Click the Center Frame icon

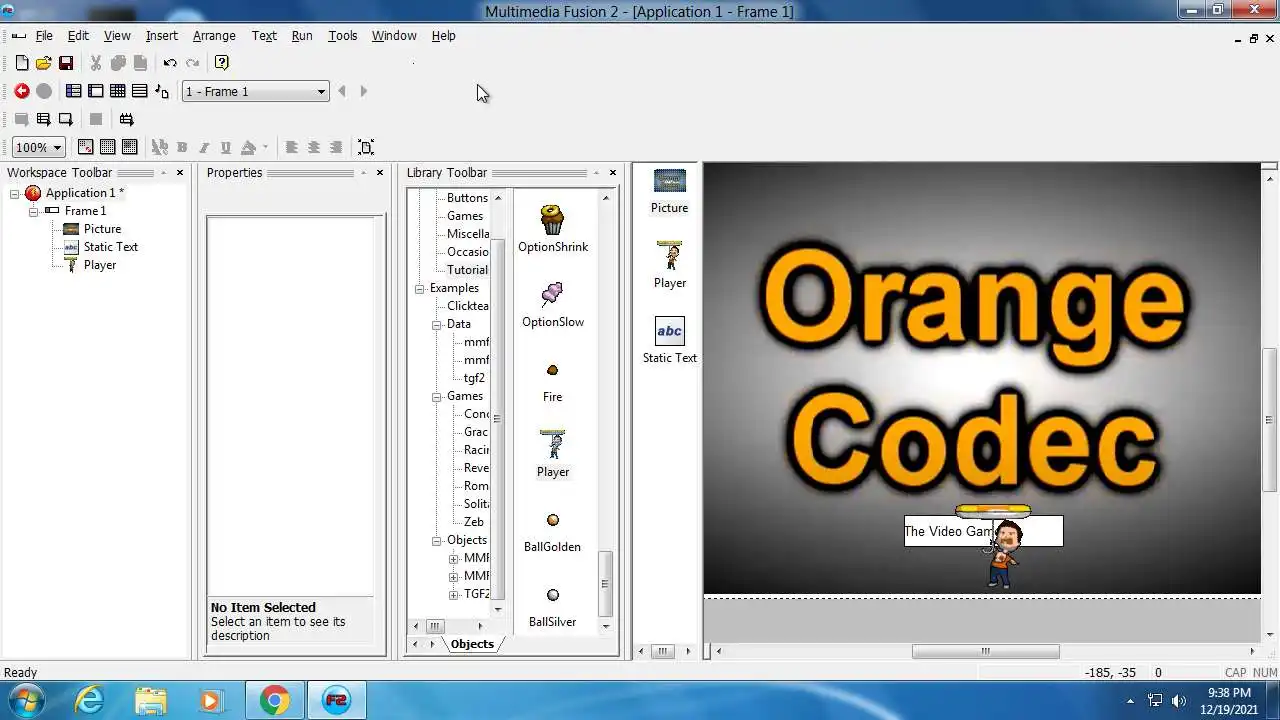pos(366,147)
